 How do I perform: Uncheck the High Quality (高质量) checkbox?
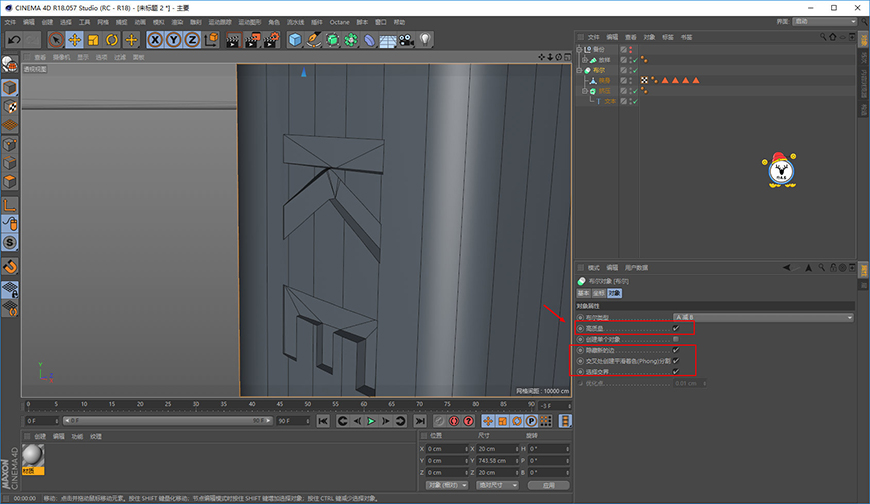coord(676,328)
